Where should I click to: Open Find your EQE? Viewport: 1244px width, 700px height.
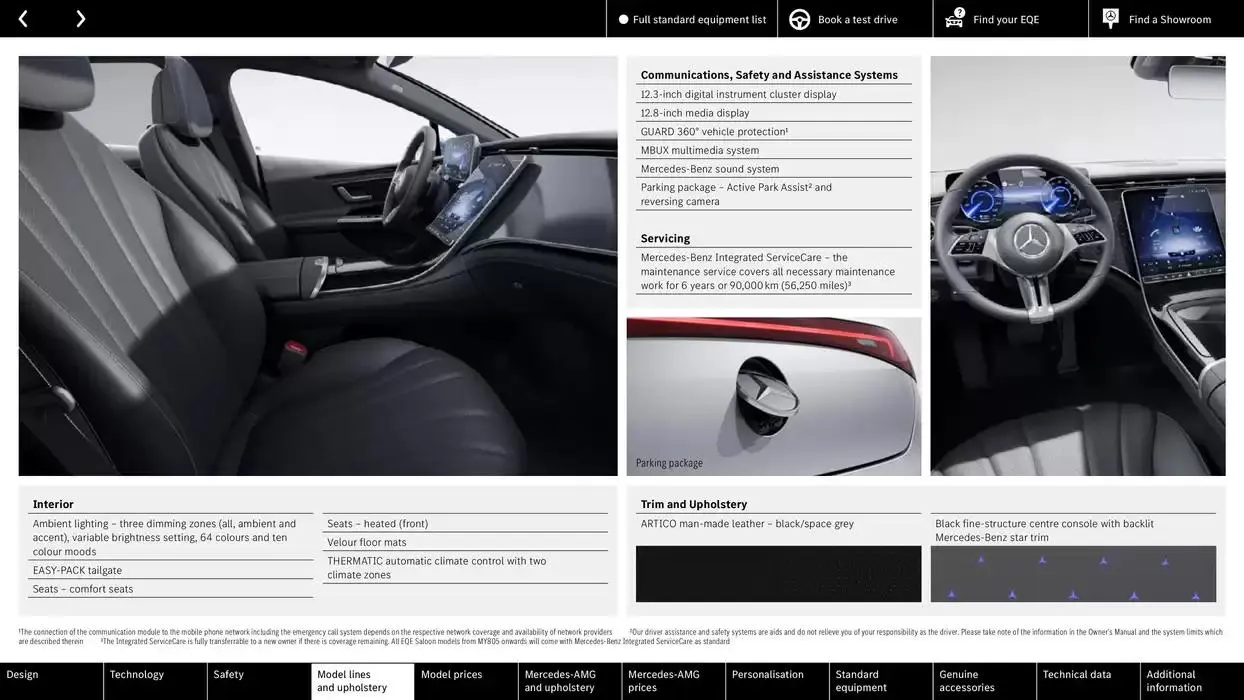tap(1011, 19)
